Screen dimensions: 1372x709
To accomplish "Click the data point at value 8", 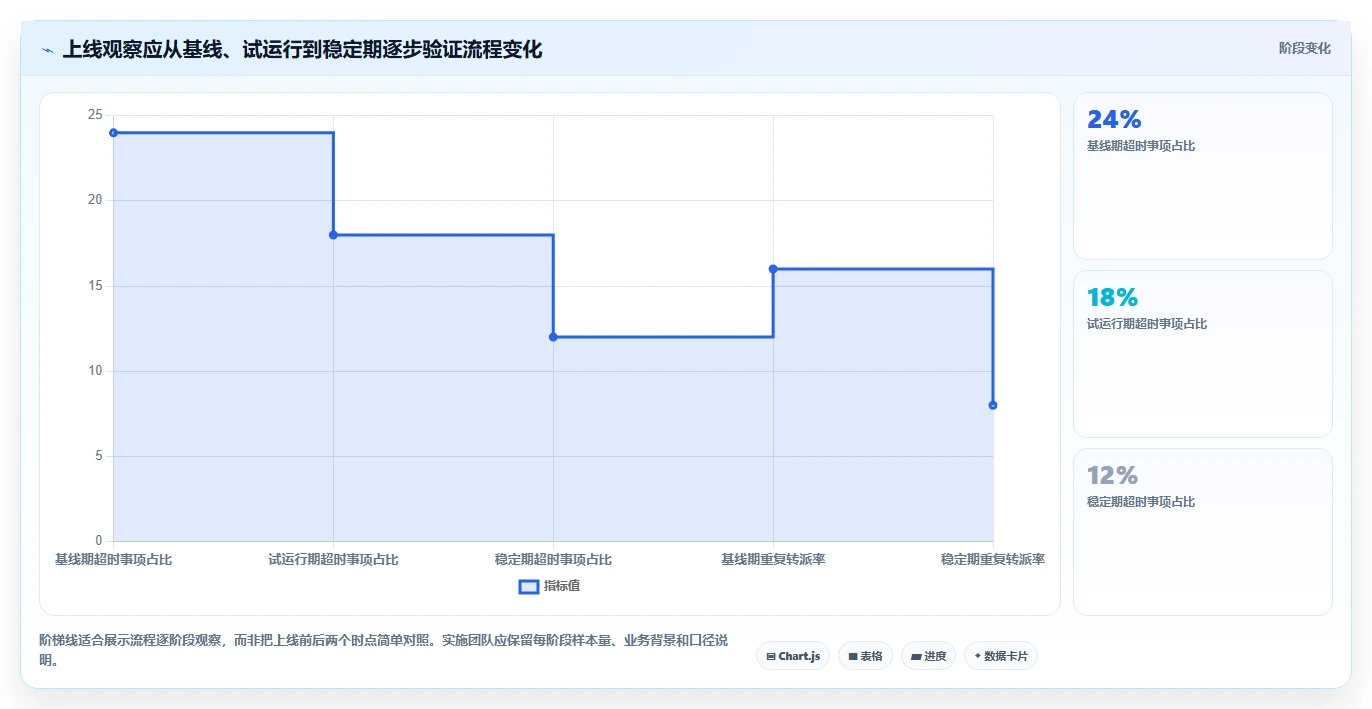I will 993,405.
